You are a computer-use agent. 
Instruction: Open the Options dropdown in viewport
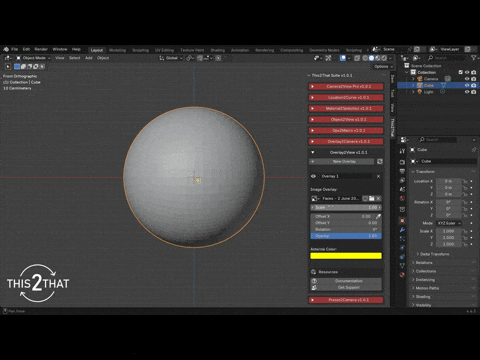pyautogui.click(x=383, y=66)
